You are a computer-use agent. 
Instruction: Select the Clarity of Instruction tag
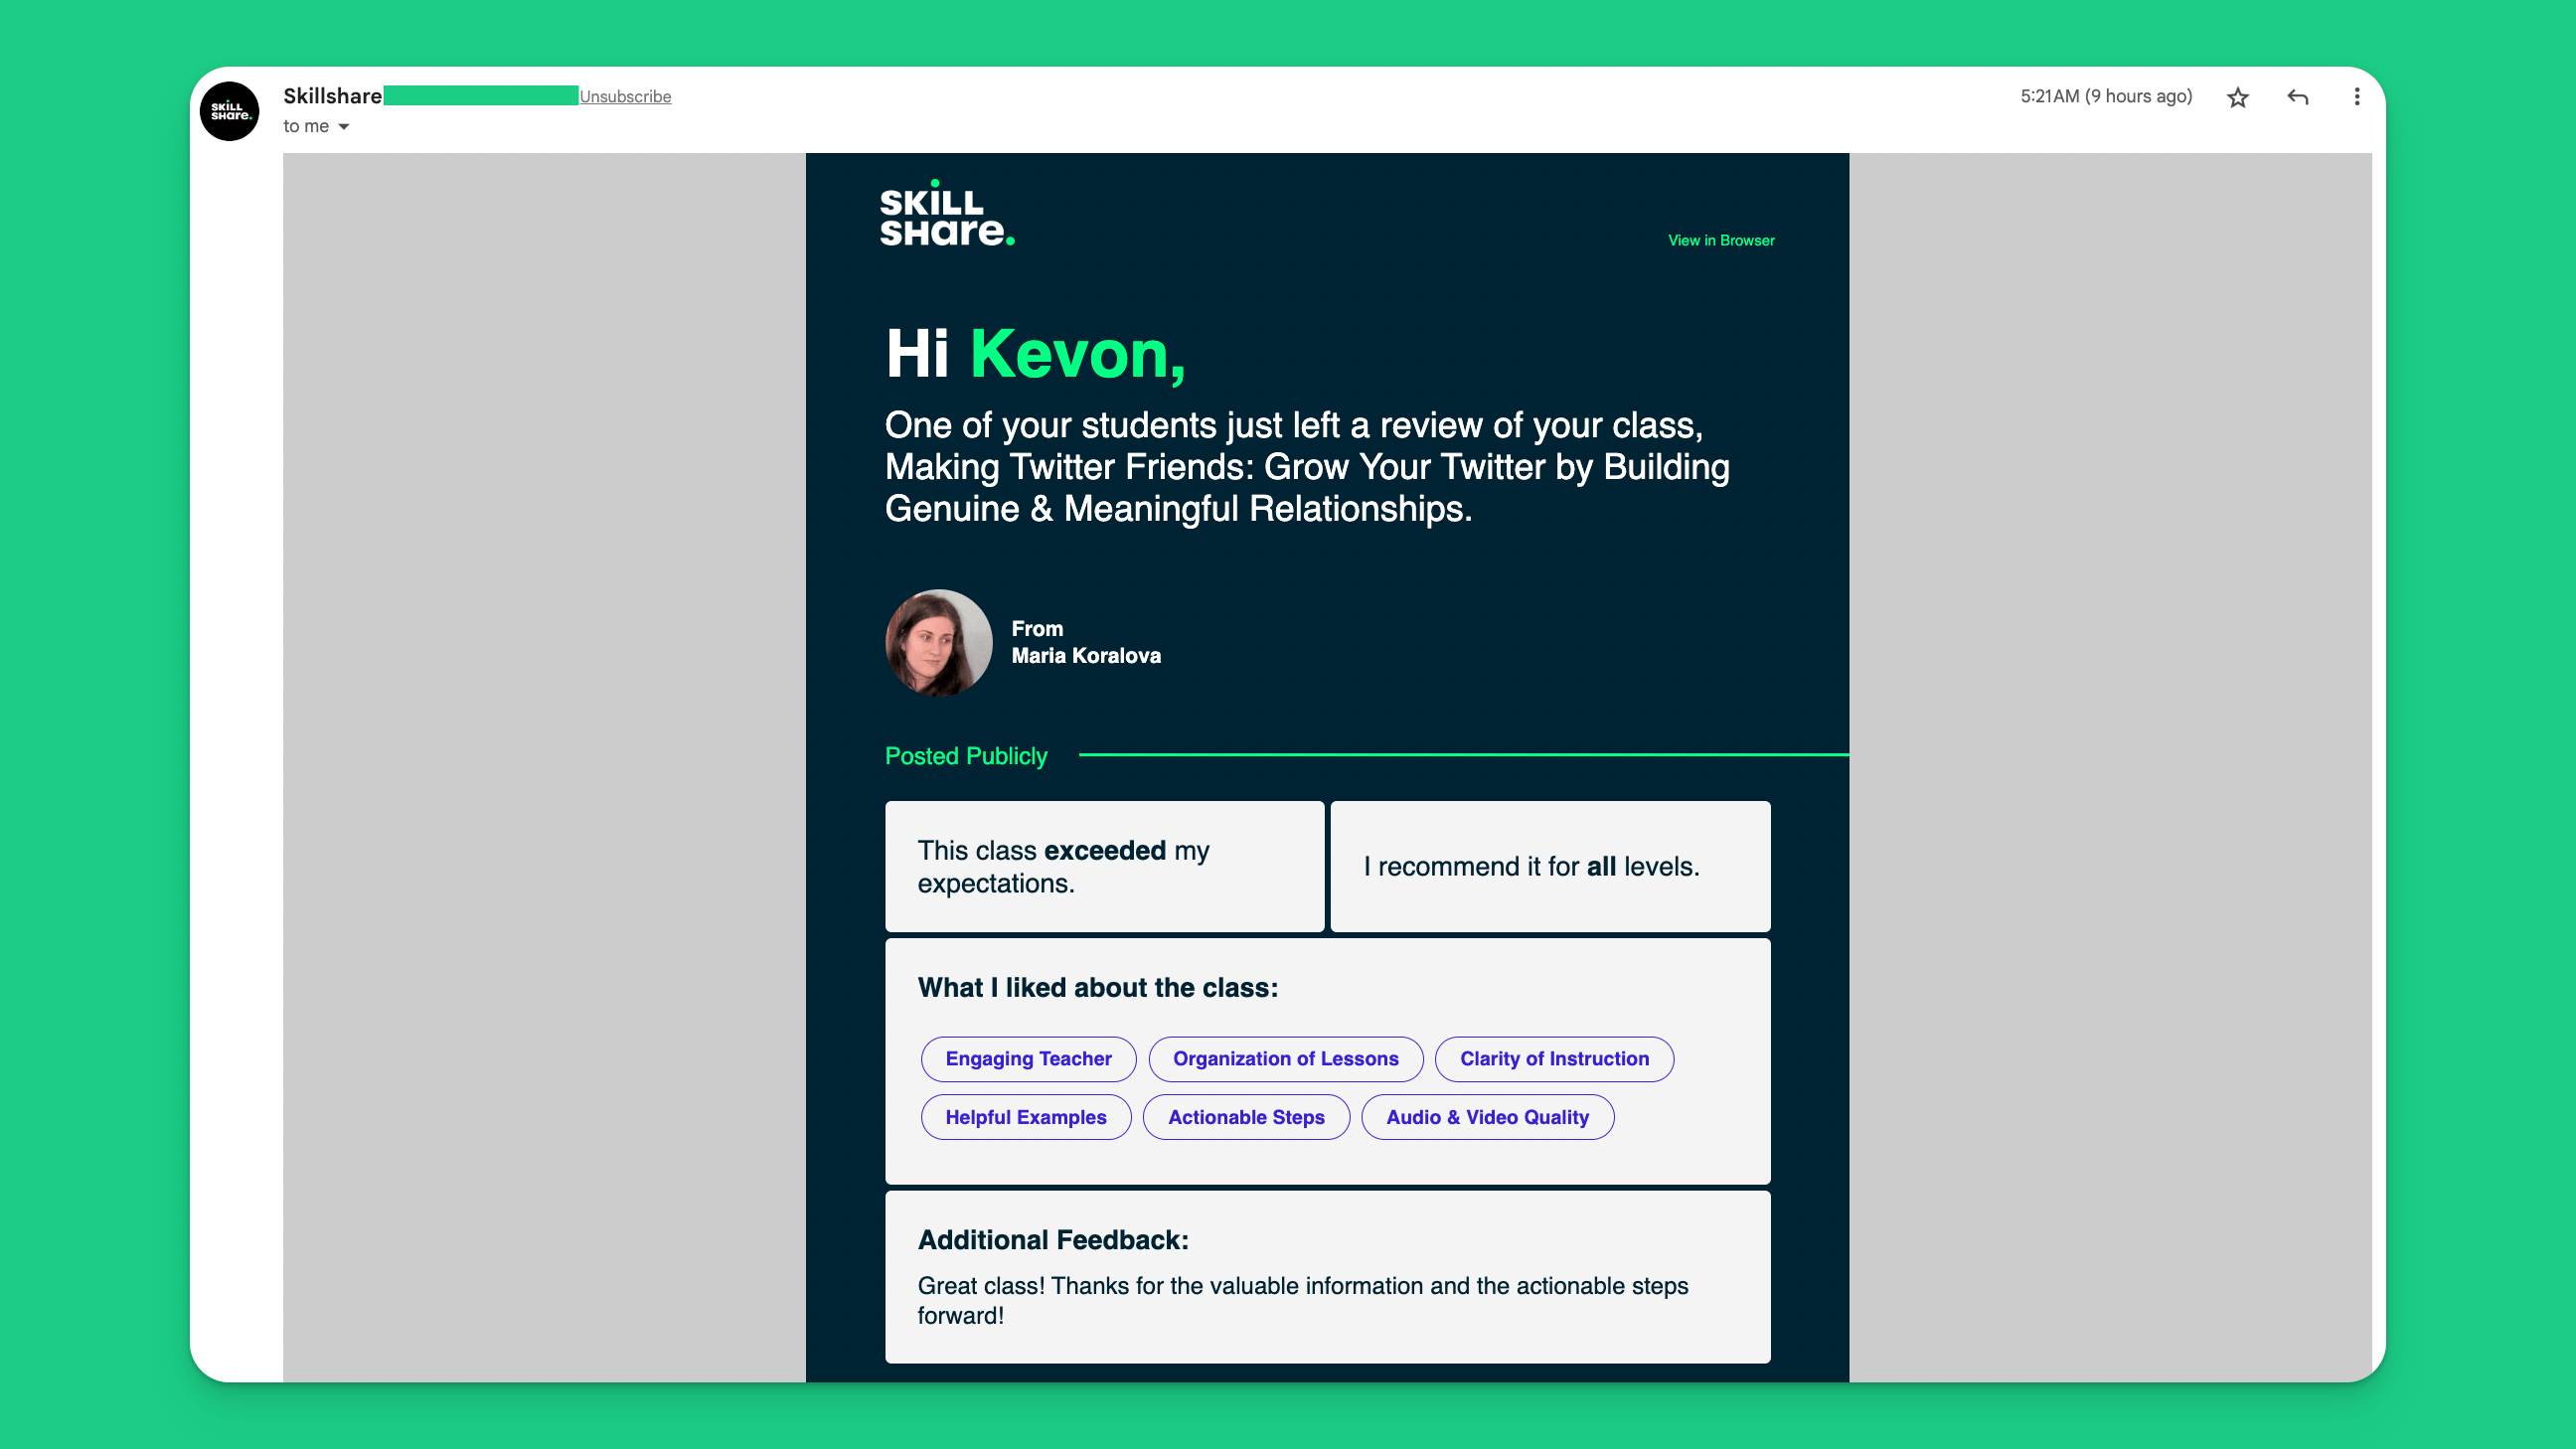[x=1554, y=1059]
